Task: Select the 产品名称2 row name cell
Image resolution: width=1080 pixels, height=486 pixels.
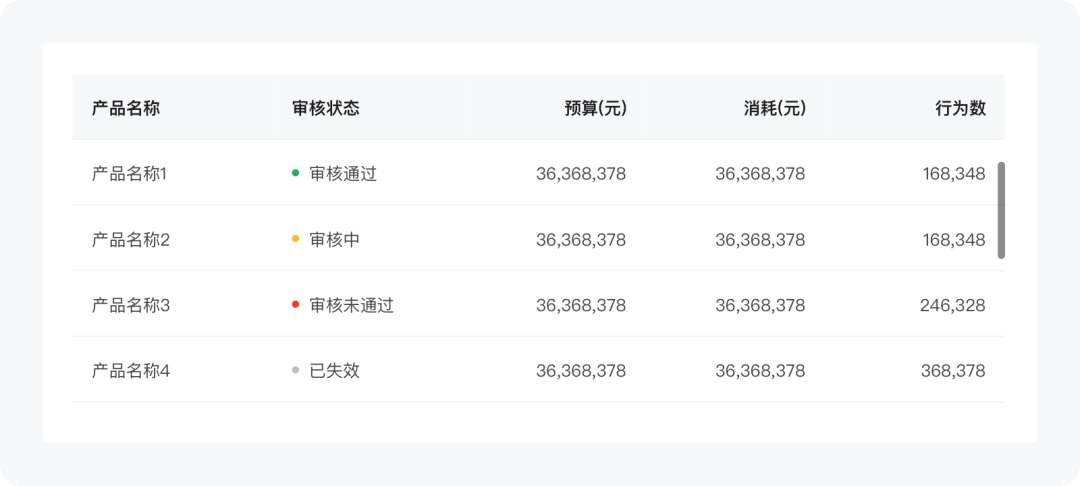Action: pyautogui.click(x=131, y=240)
